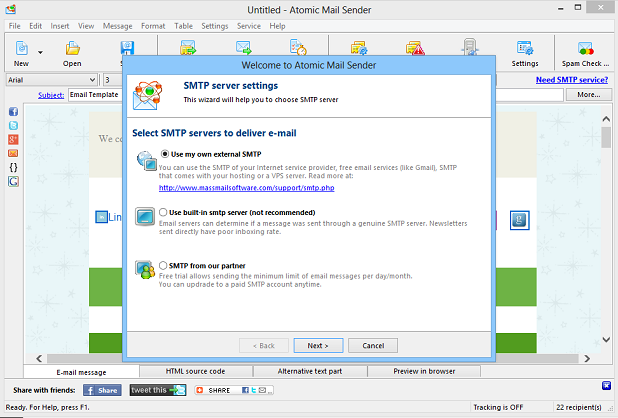Click the New document toolbar icon
618x418 pixels.
tap(22, 48)
